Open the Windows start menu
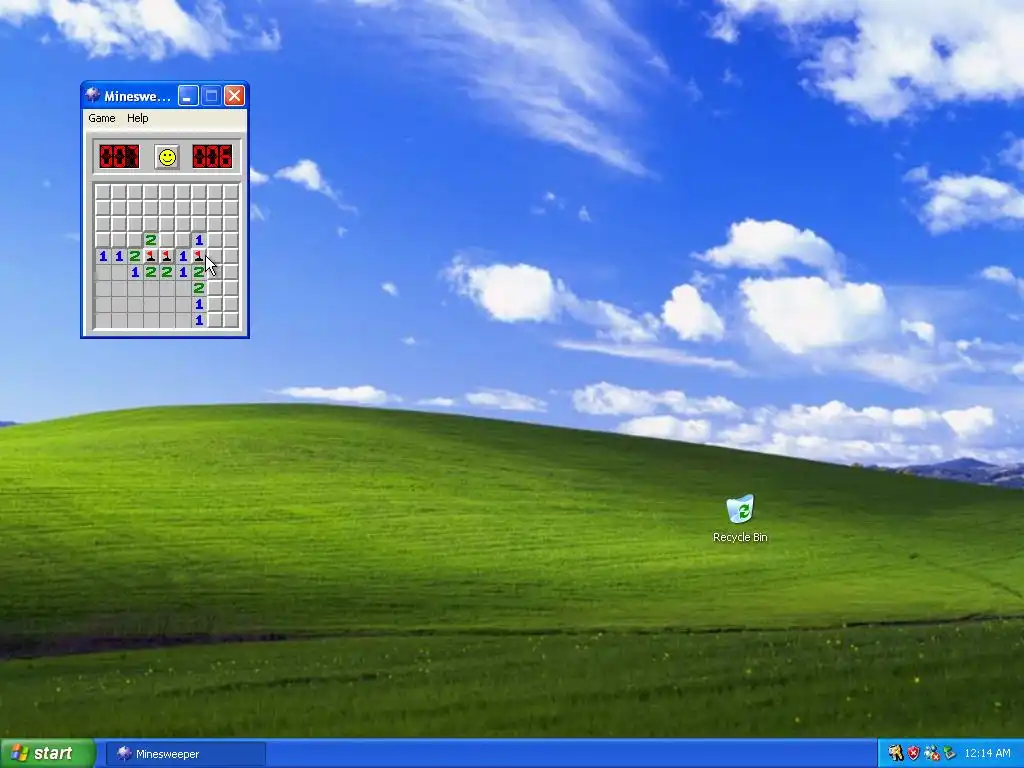Viewport: 1024px width, 768px height. click(47, 754)
